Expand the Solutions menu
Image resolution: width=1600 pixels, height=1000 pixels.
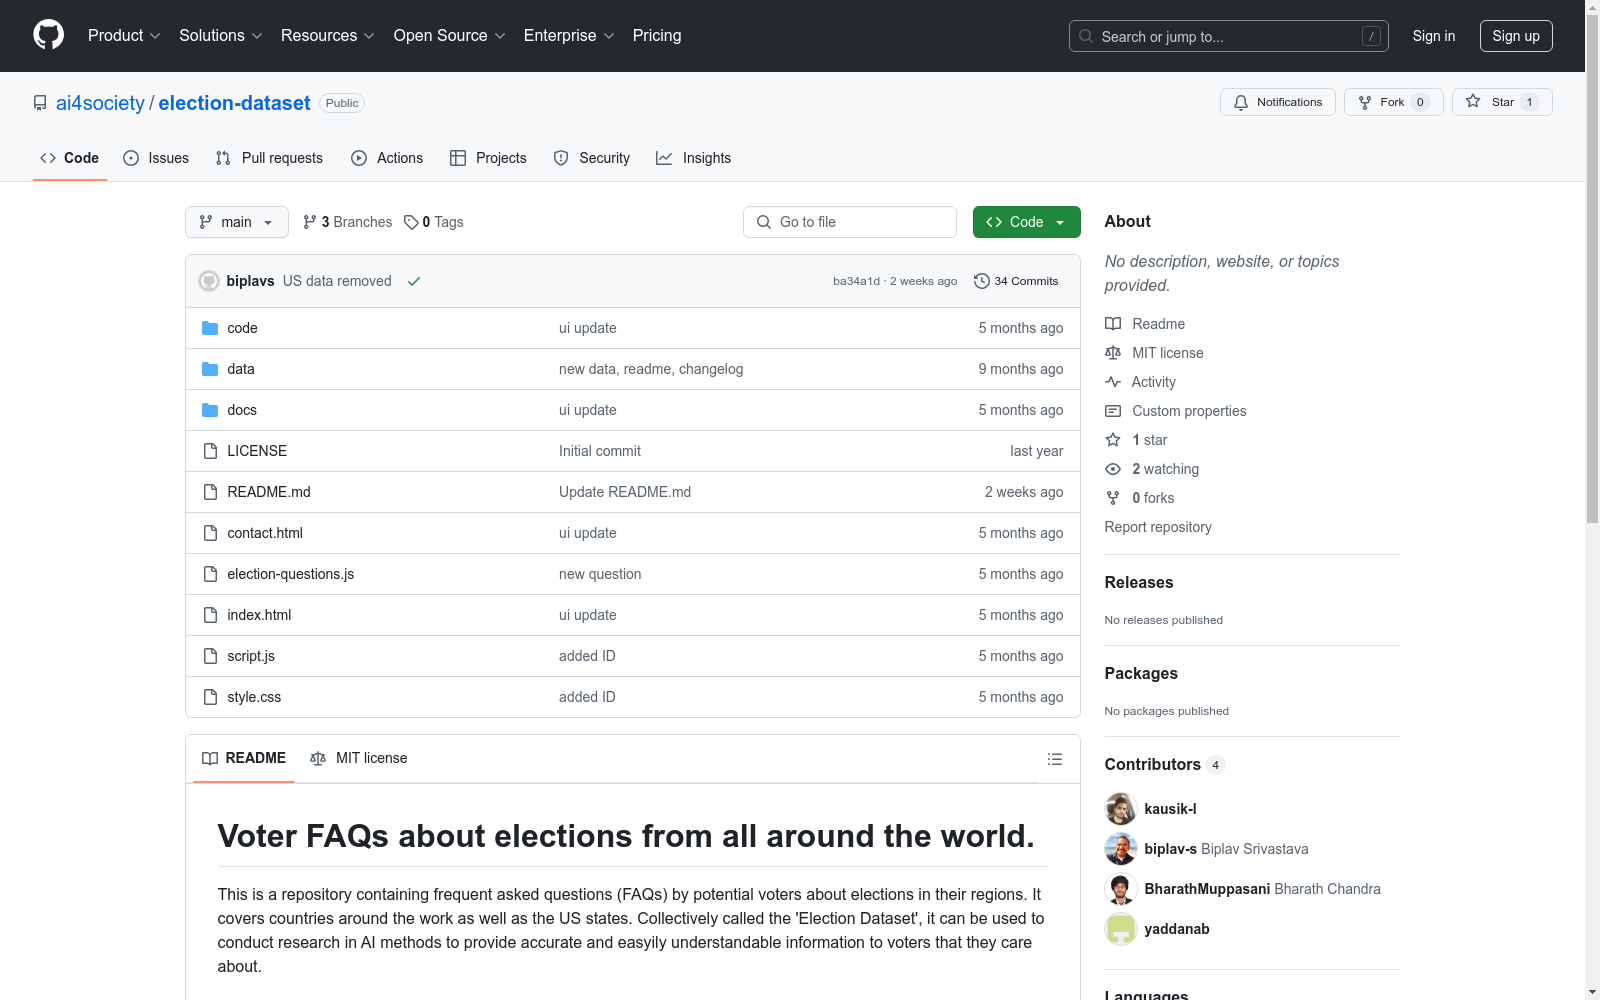[x=221, y=36]
